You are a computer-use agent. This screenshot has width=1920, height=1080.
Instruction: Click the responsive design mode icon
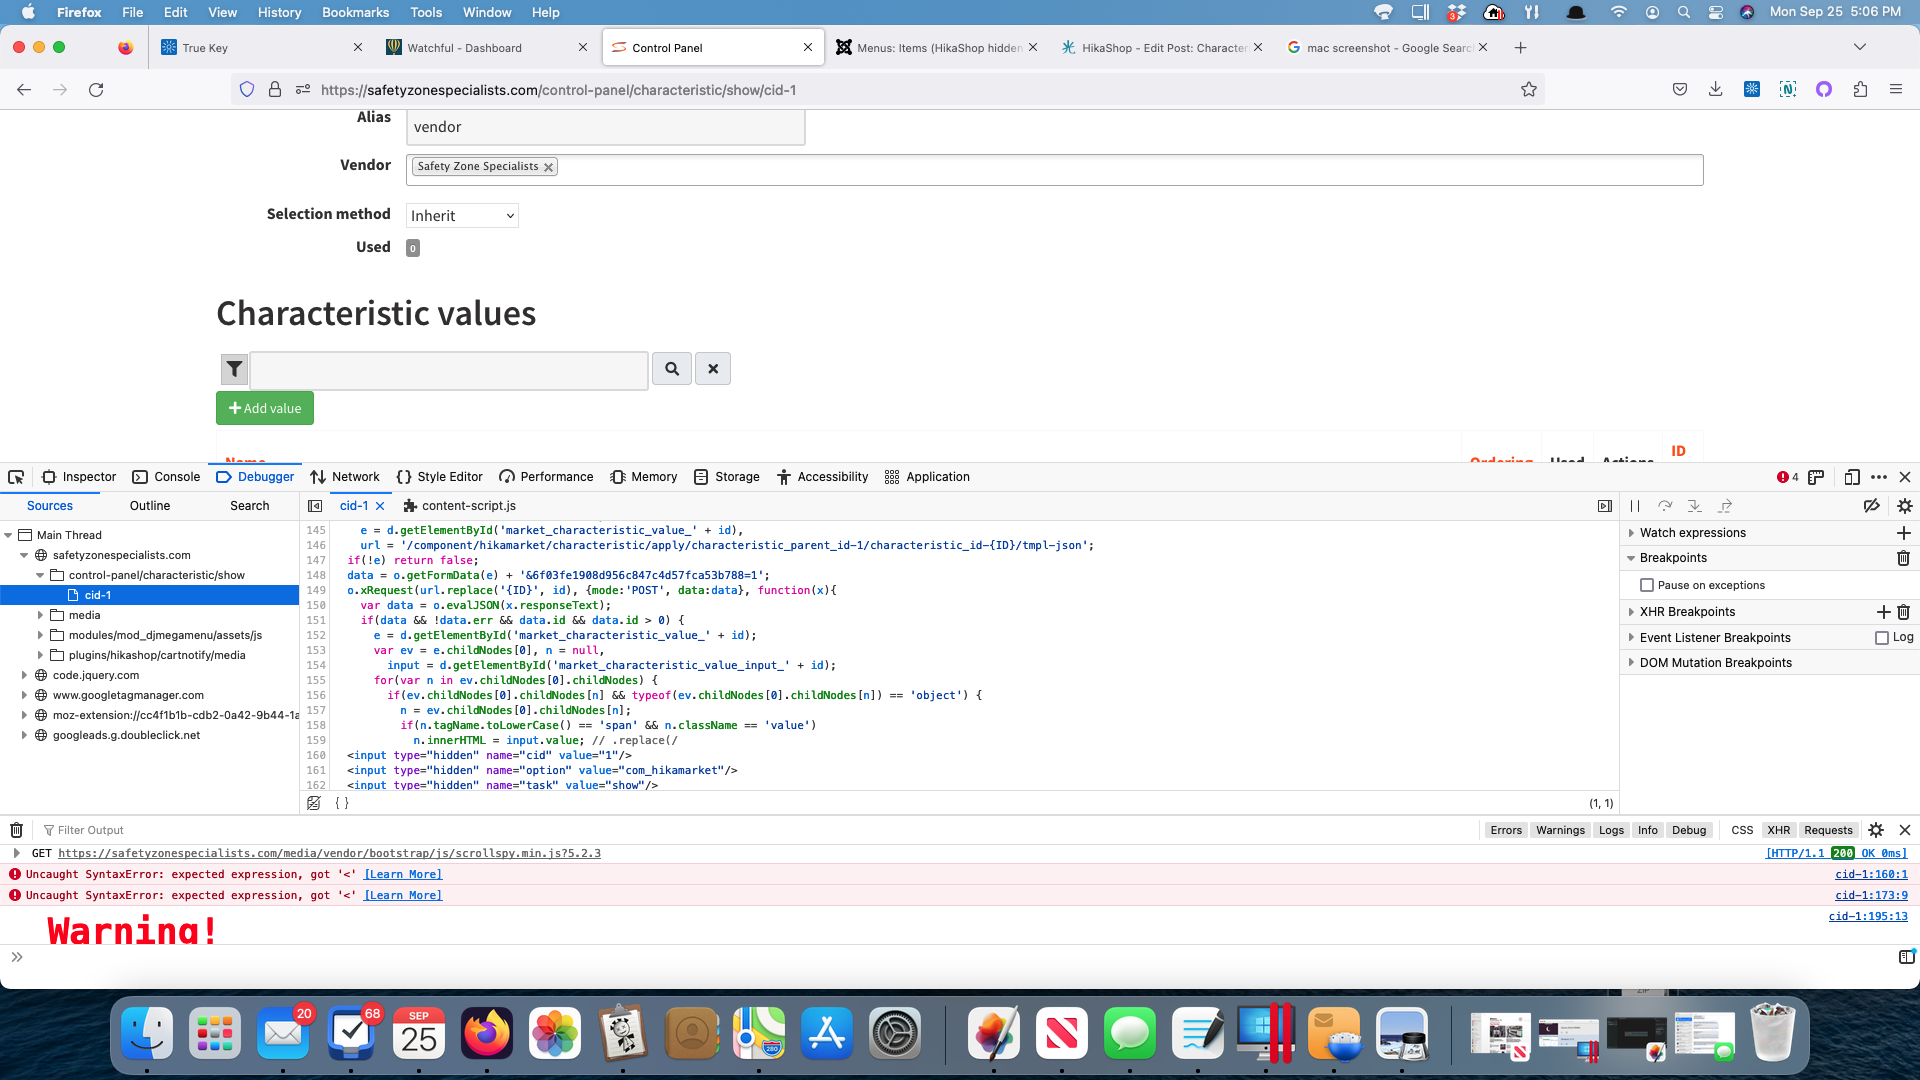(x=1852, y=477)
